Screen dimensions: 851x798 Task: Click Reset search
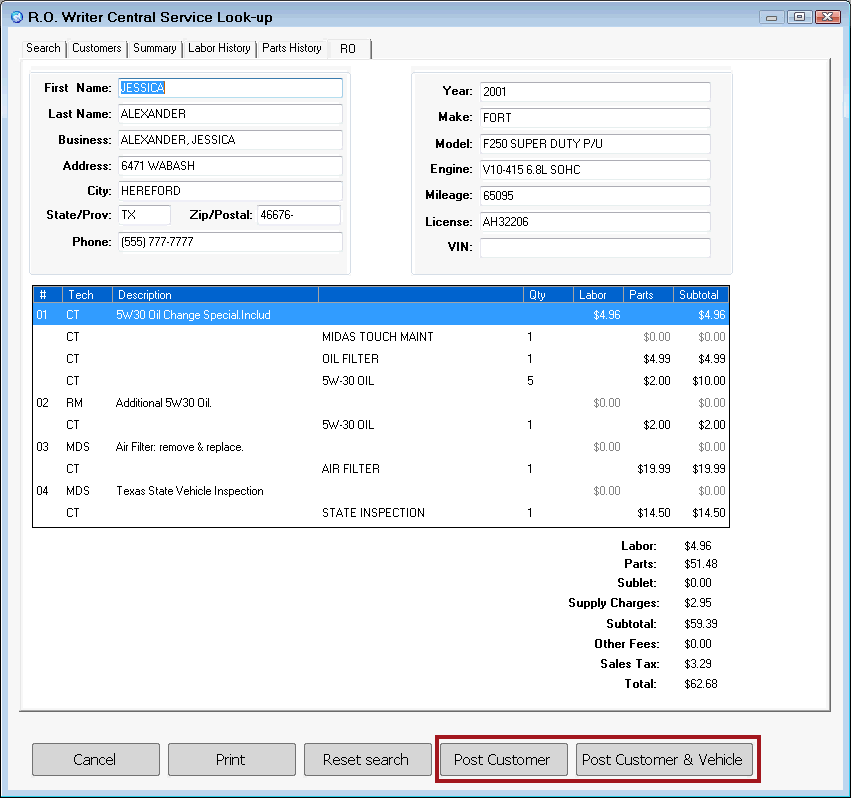[x=367, y=759]
